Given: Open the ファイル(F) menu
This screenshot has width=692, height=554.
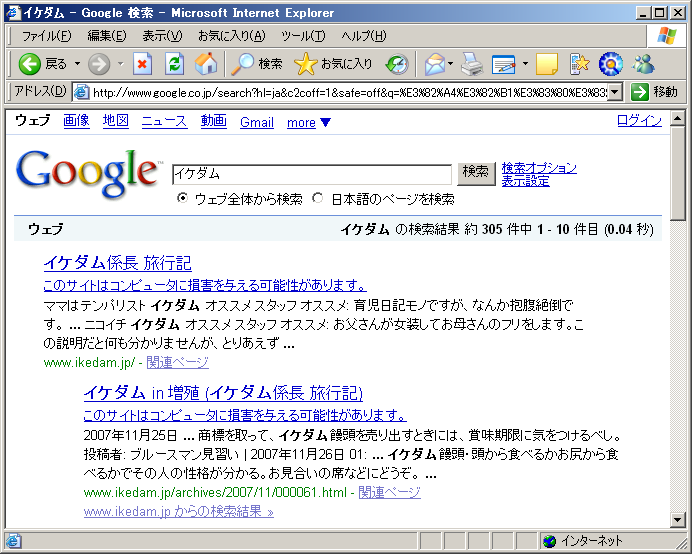Looking at the screenshot, I should pyautogui.click(x=46, y=36).
